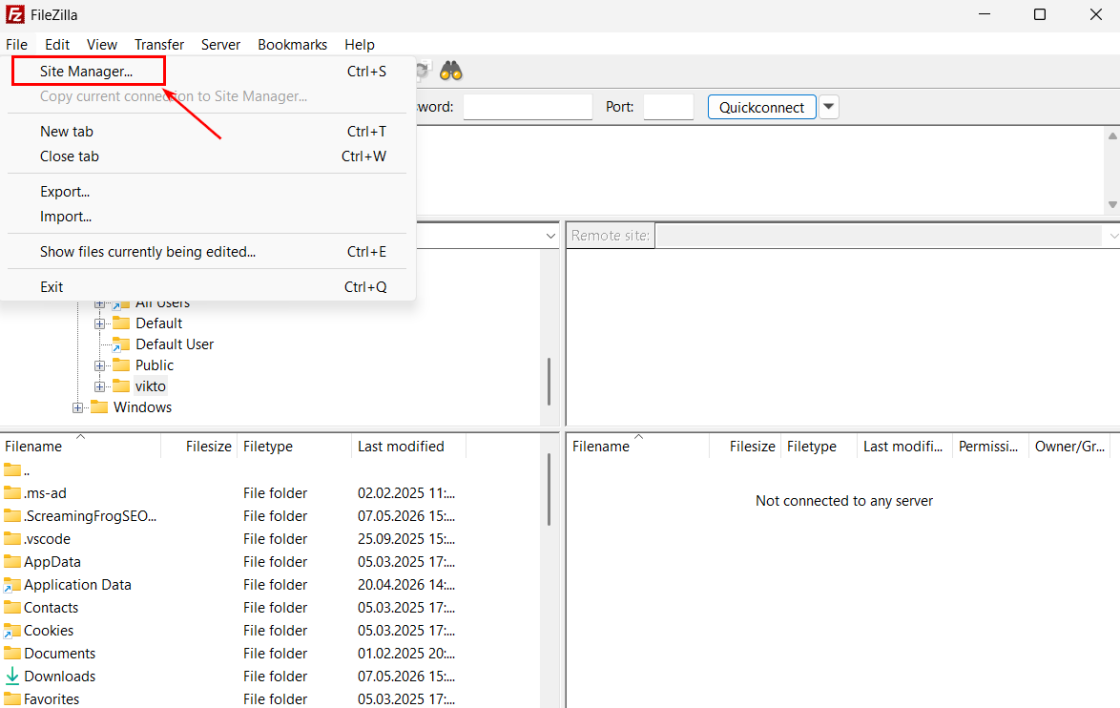
Task: Select the Default folder in tree
Action: tap(159, 324)
